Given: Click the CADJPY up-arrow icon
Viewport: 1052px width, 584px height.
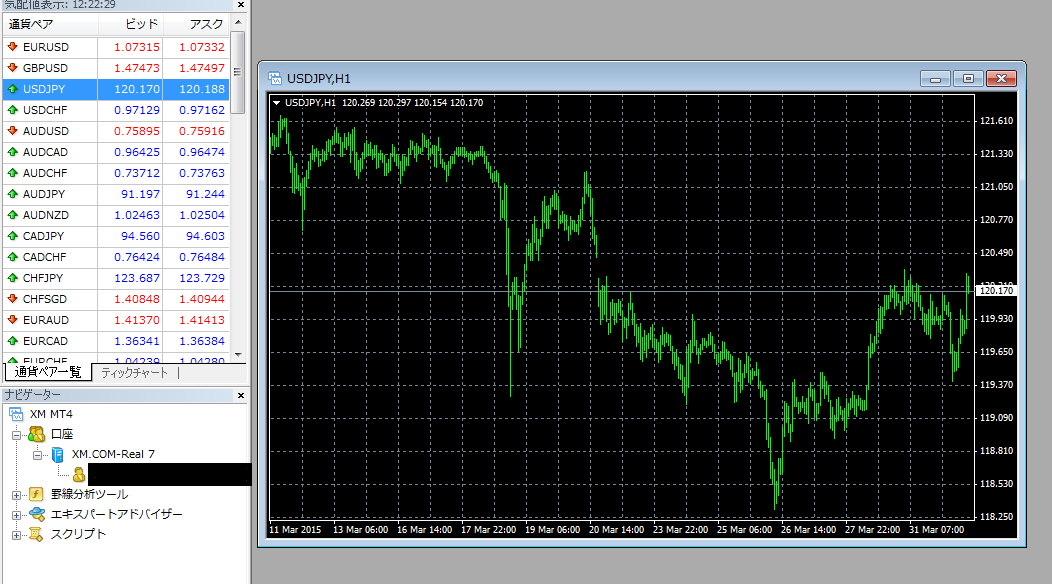Looking at the screenshot, I should [12, 236].
